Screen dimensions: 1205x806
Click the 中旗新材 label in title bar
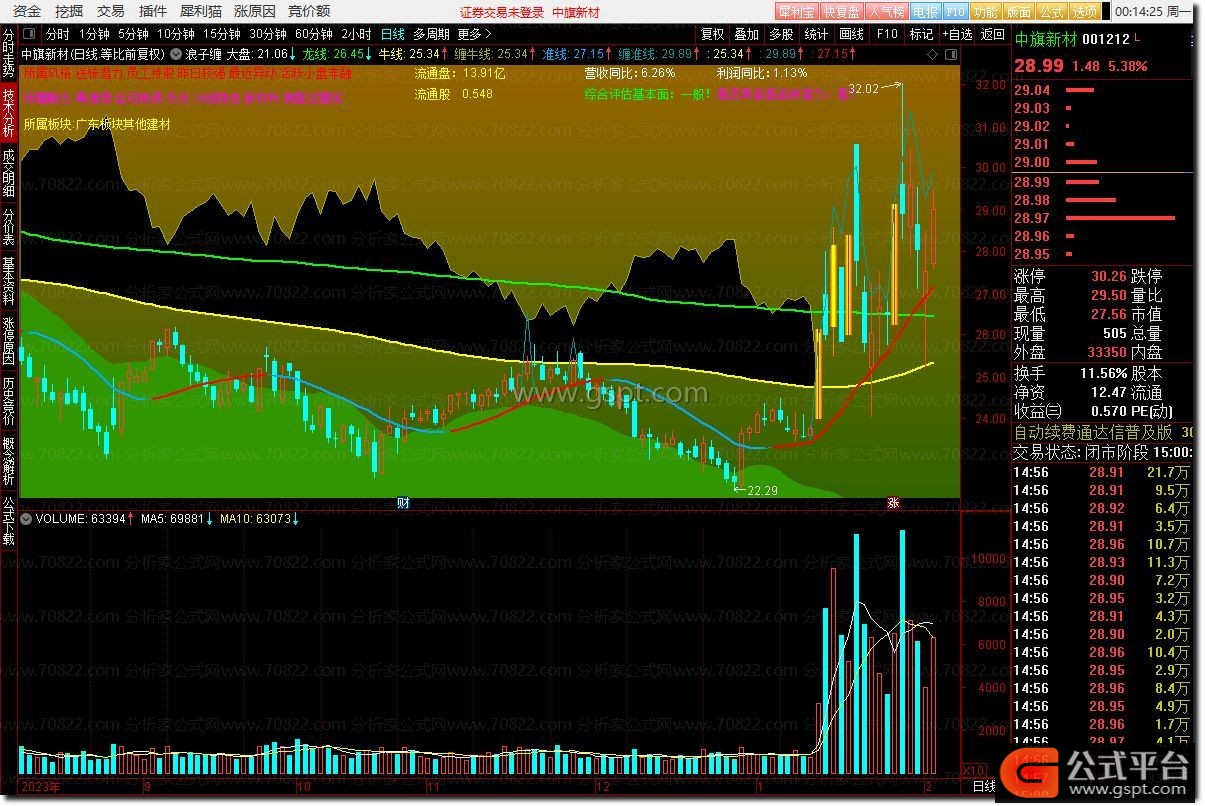pos(576,12)
